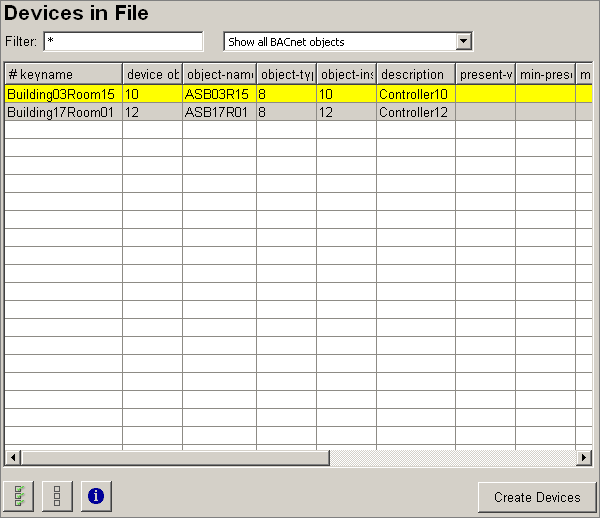Click the ASB17R01 object name cell

218,112
